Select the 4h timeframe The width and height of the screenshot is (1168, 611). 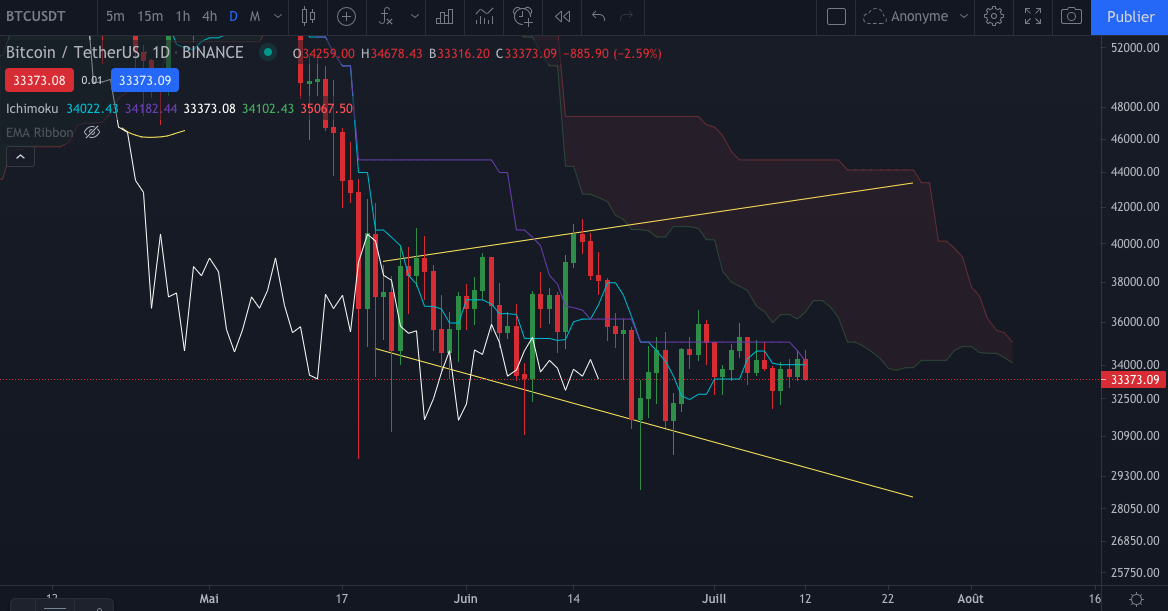(x=209, y=17)
